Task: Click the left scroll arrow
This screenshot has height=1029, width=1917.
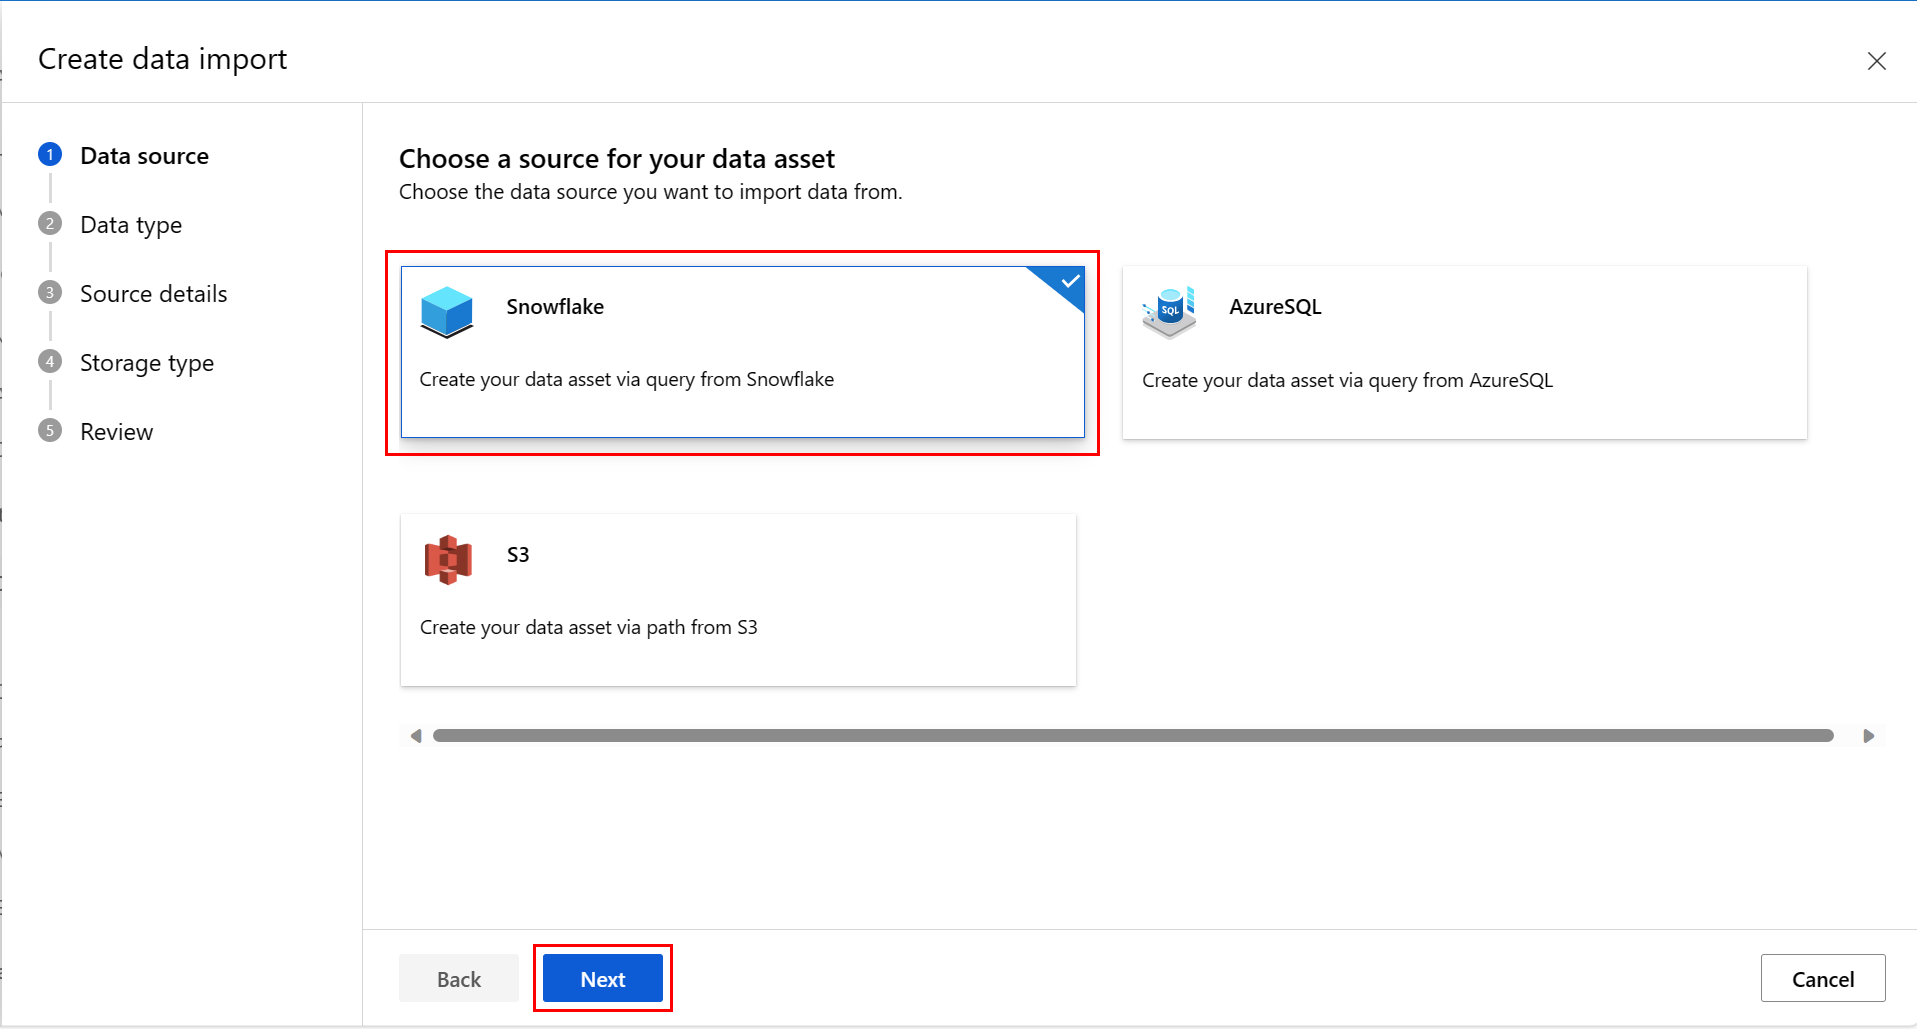Action: point(415,736)
